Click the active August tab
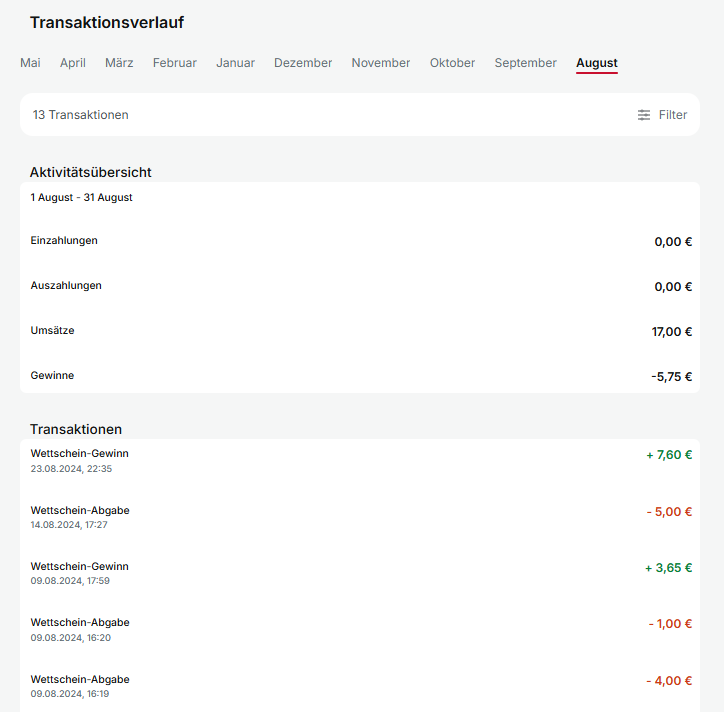The height and width of the screenshot is (712, 724). tap(597, 63)
